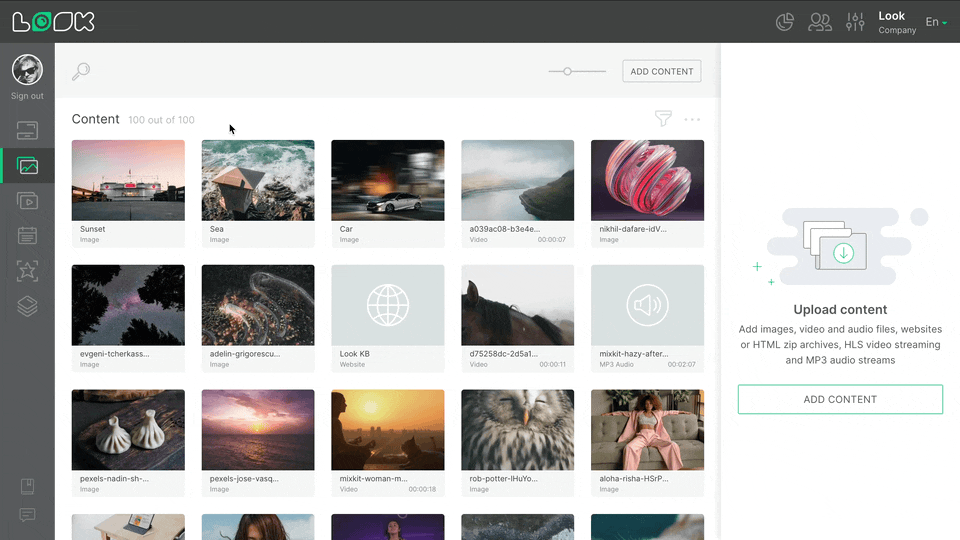Select the Sunset image thumbnail
The image size is (960, 540).
(128, 180)
